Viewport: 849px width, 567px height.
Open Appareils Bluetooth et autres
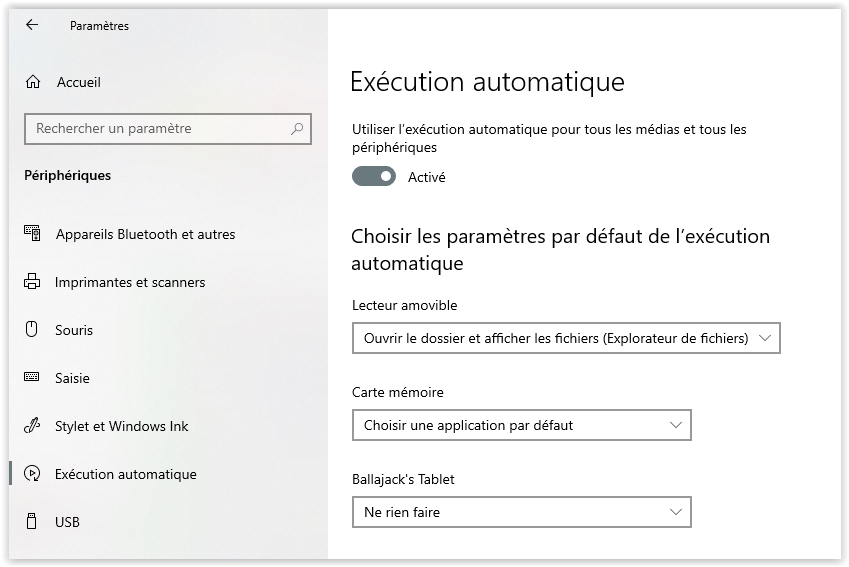146,234
